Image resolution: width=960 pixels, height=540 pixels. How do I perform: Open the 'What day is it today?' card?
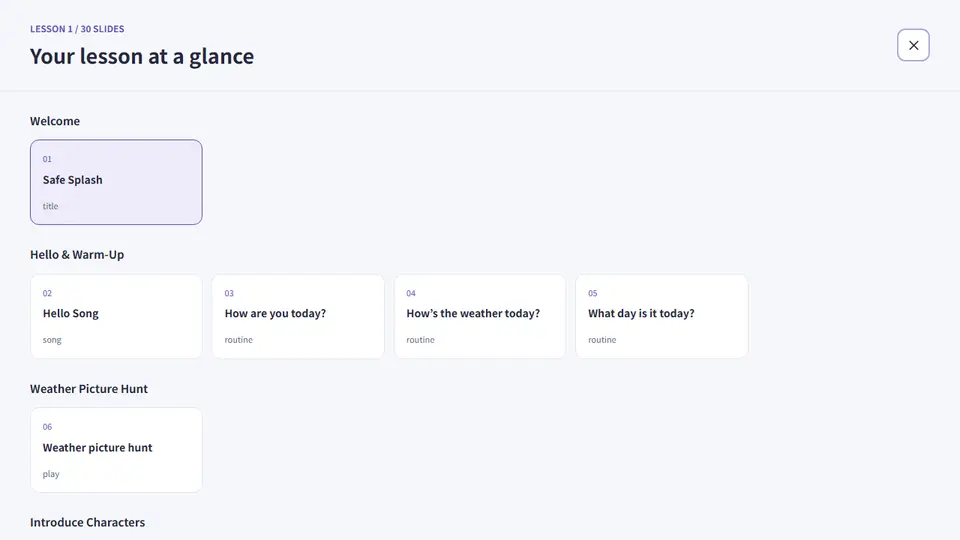pyautogui.click(x=662, y=316)
